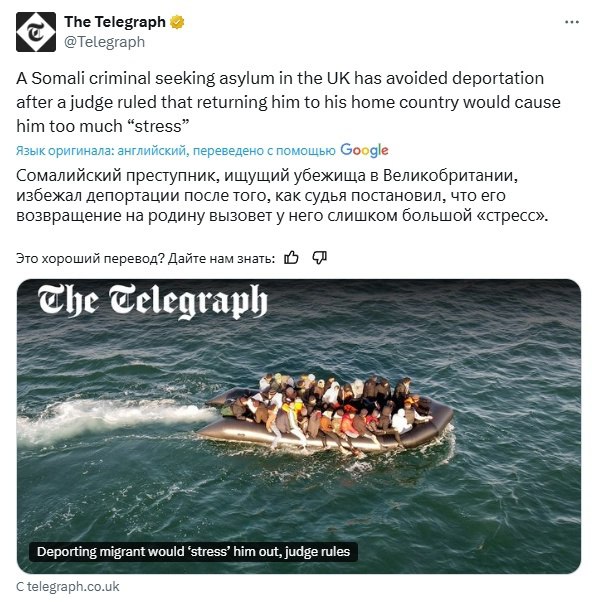Click The Telegraph profile avatar
Viewport: 592px width, 602px height.
pyautogui.click(x=36, y=32)
